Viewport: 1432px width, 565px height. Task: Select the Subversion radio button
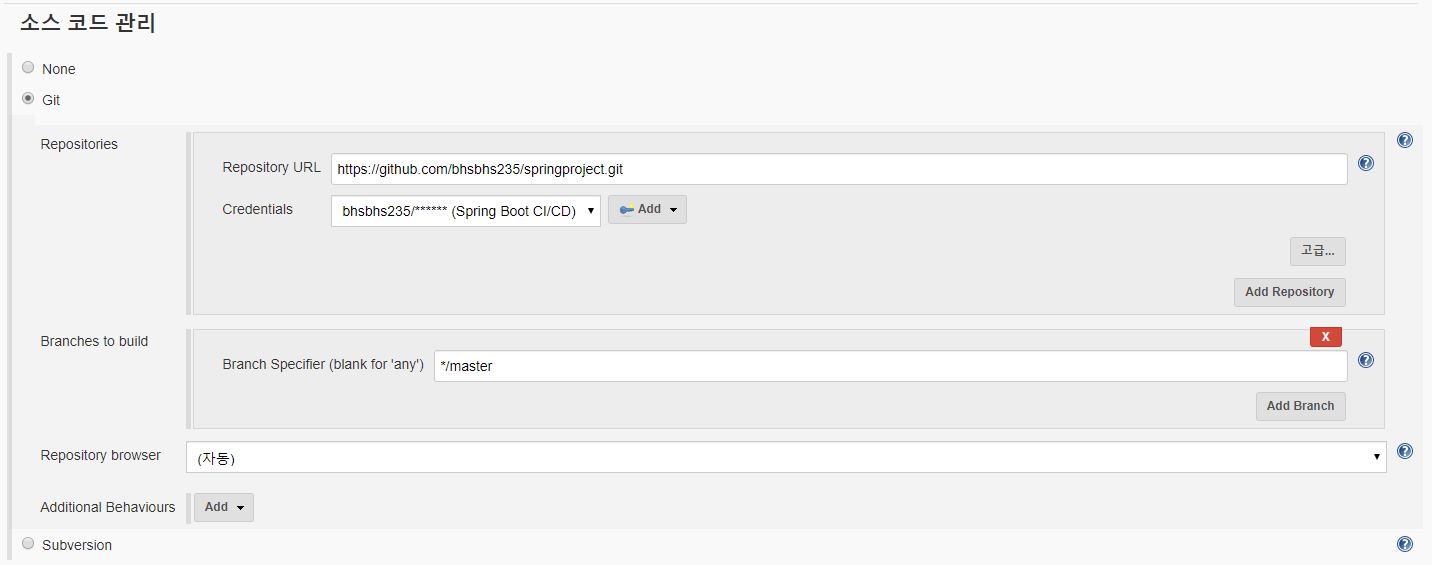pos(28,544)
